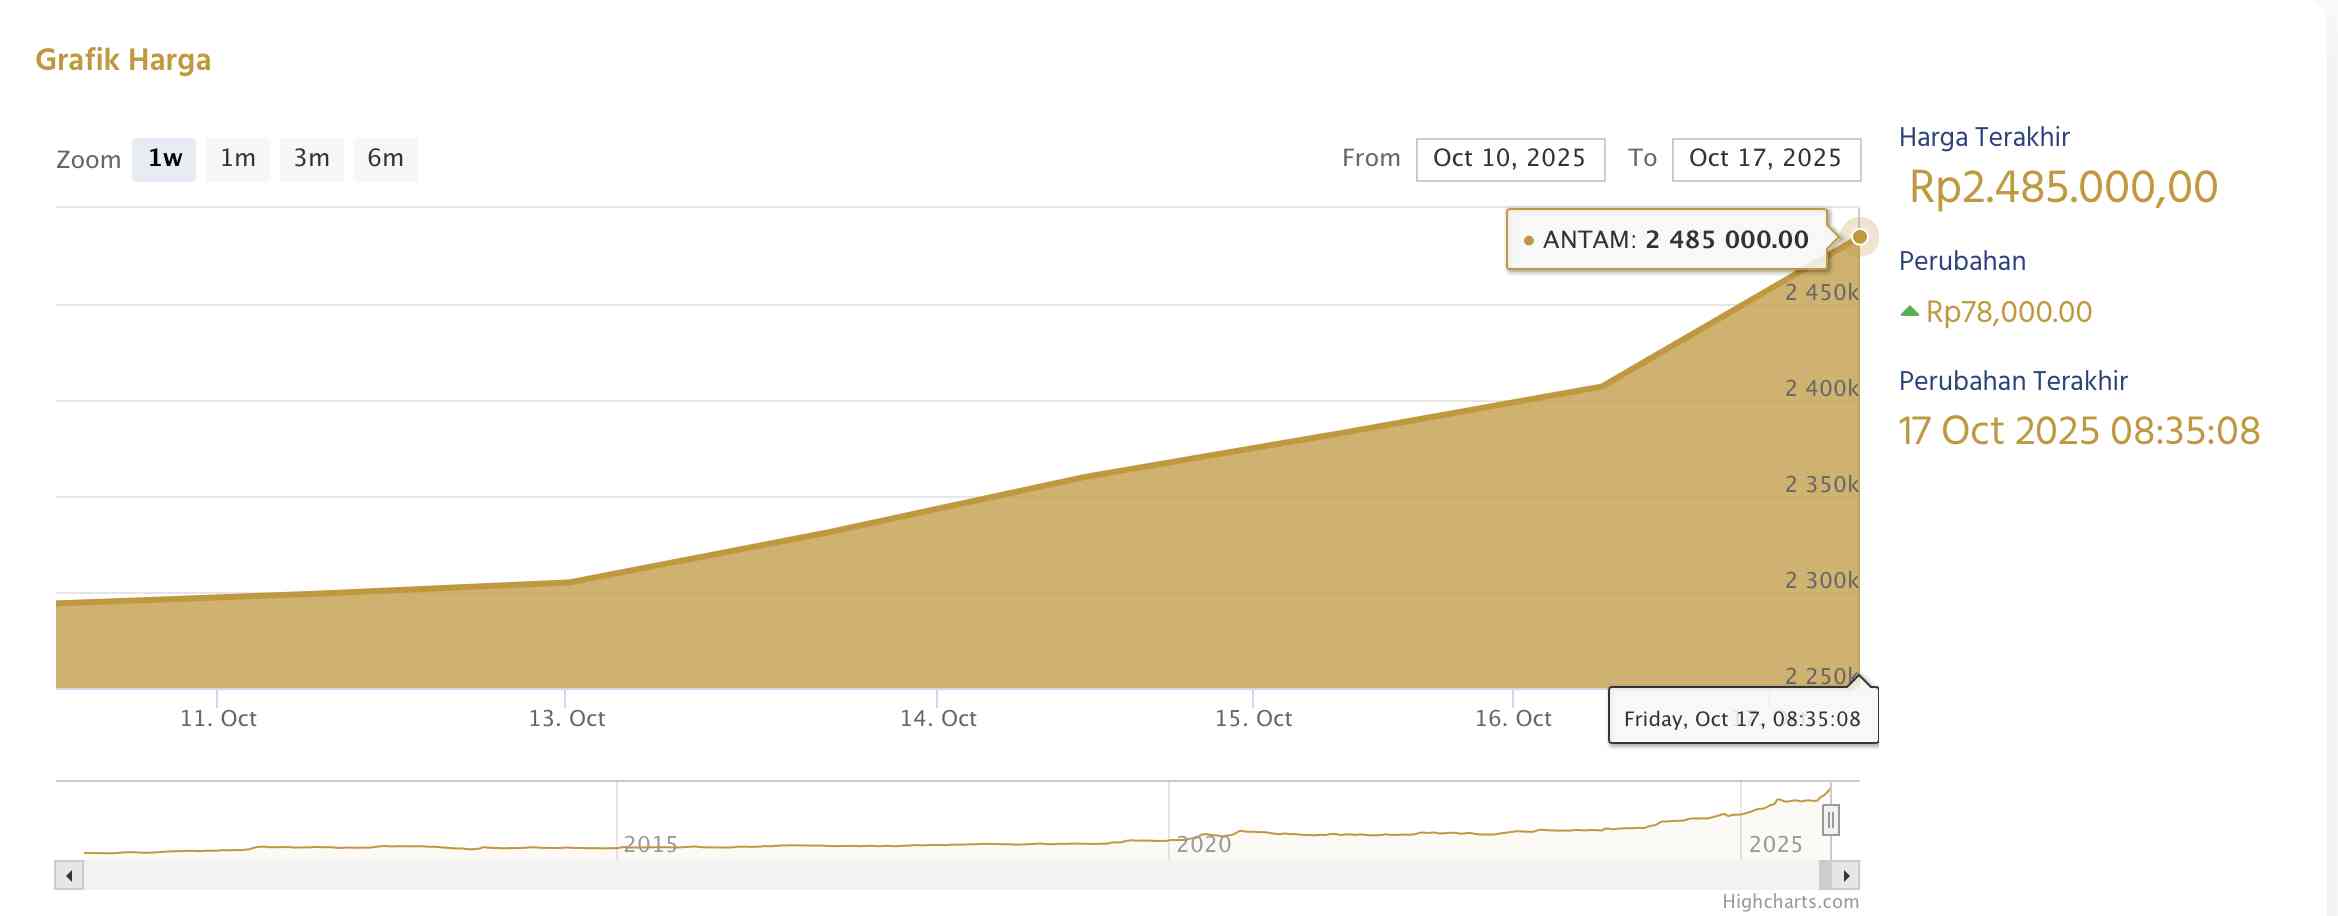
Task: Switch zoom range to 1m
Action: [238, 159]
